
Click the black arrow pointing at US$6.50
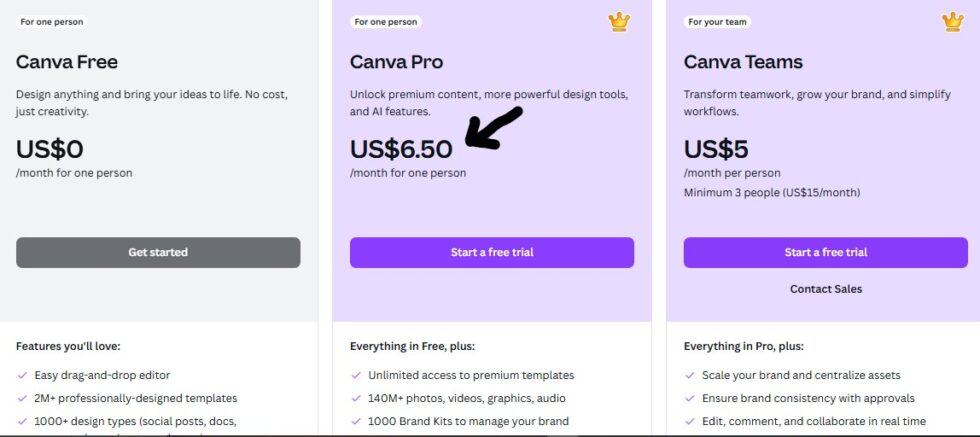coord(494,130)
